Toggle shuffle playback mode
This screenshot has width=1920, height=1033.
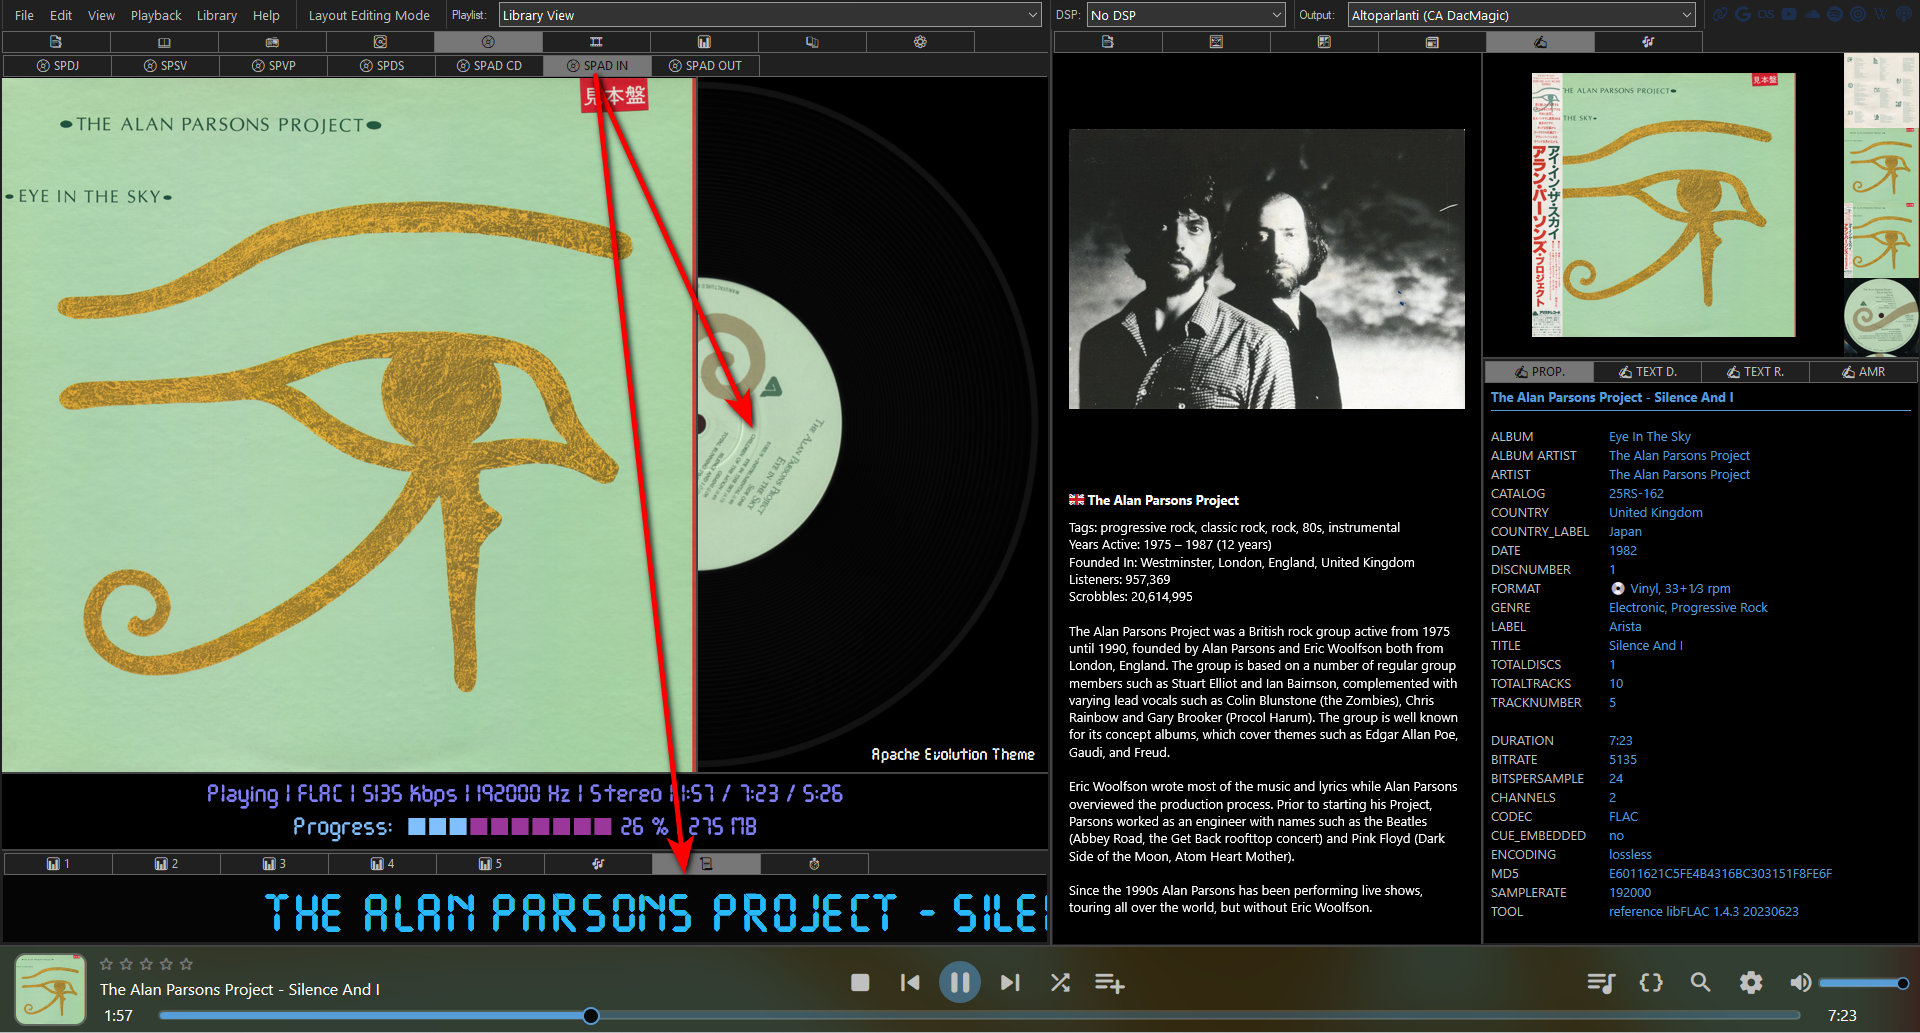(1060, 983)
